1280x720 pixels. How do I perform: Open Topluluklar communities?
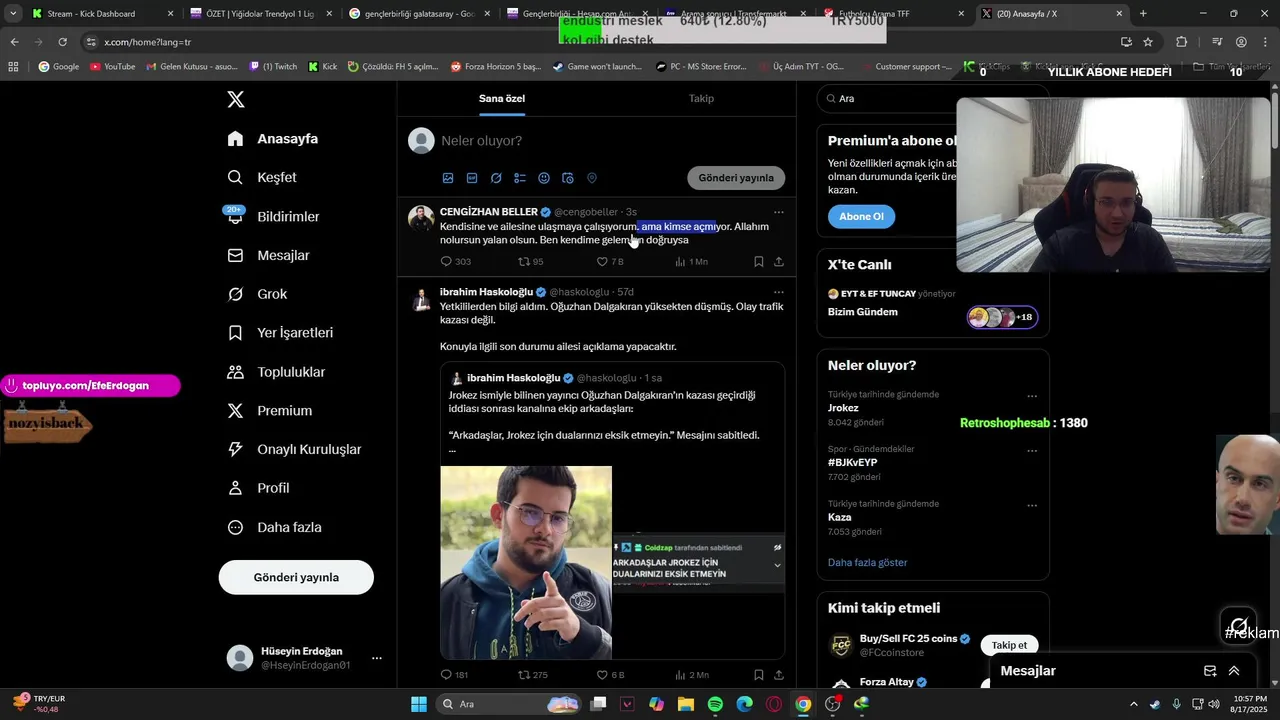click(x=276, y=372)
